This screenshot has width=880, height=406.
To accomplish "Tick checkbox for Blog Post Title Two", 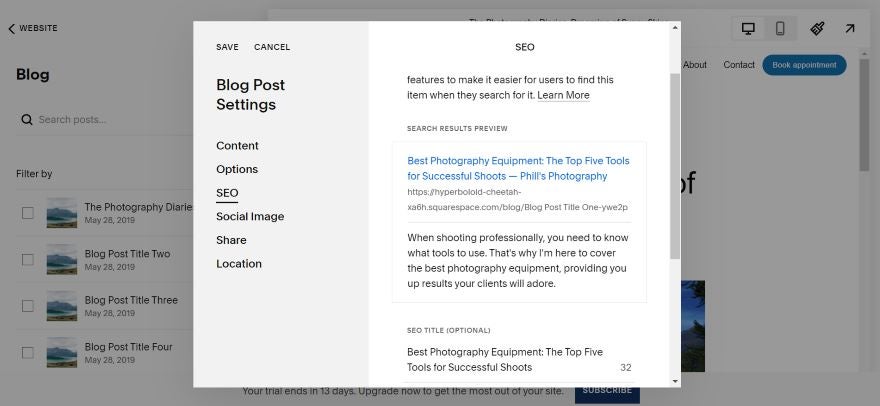I will [28, 259].
